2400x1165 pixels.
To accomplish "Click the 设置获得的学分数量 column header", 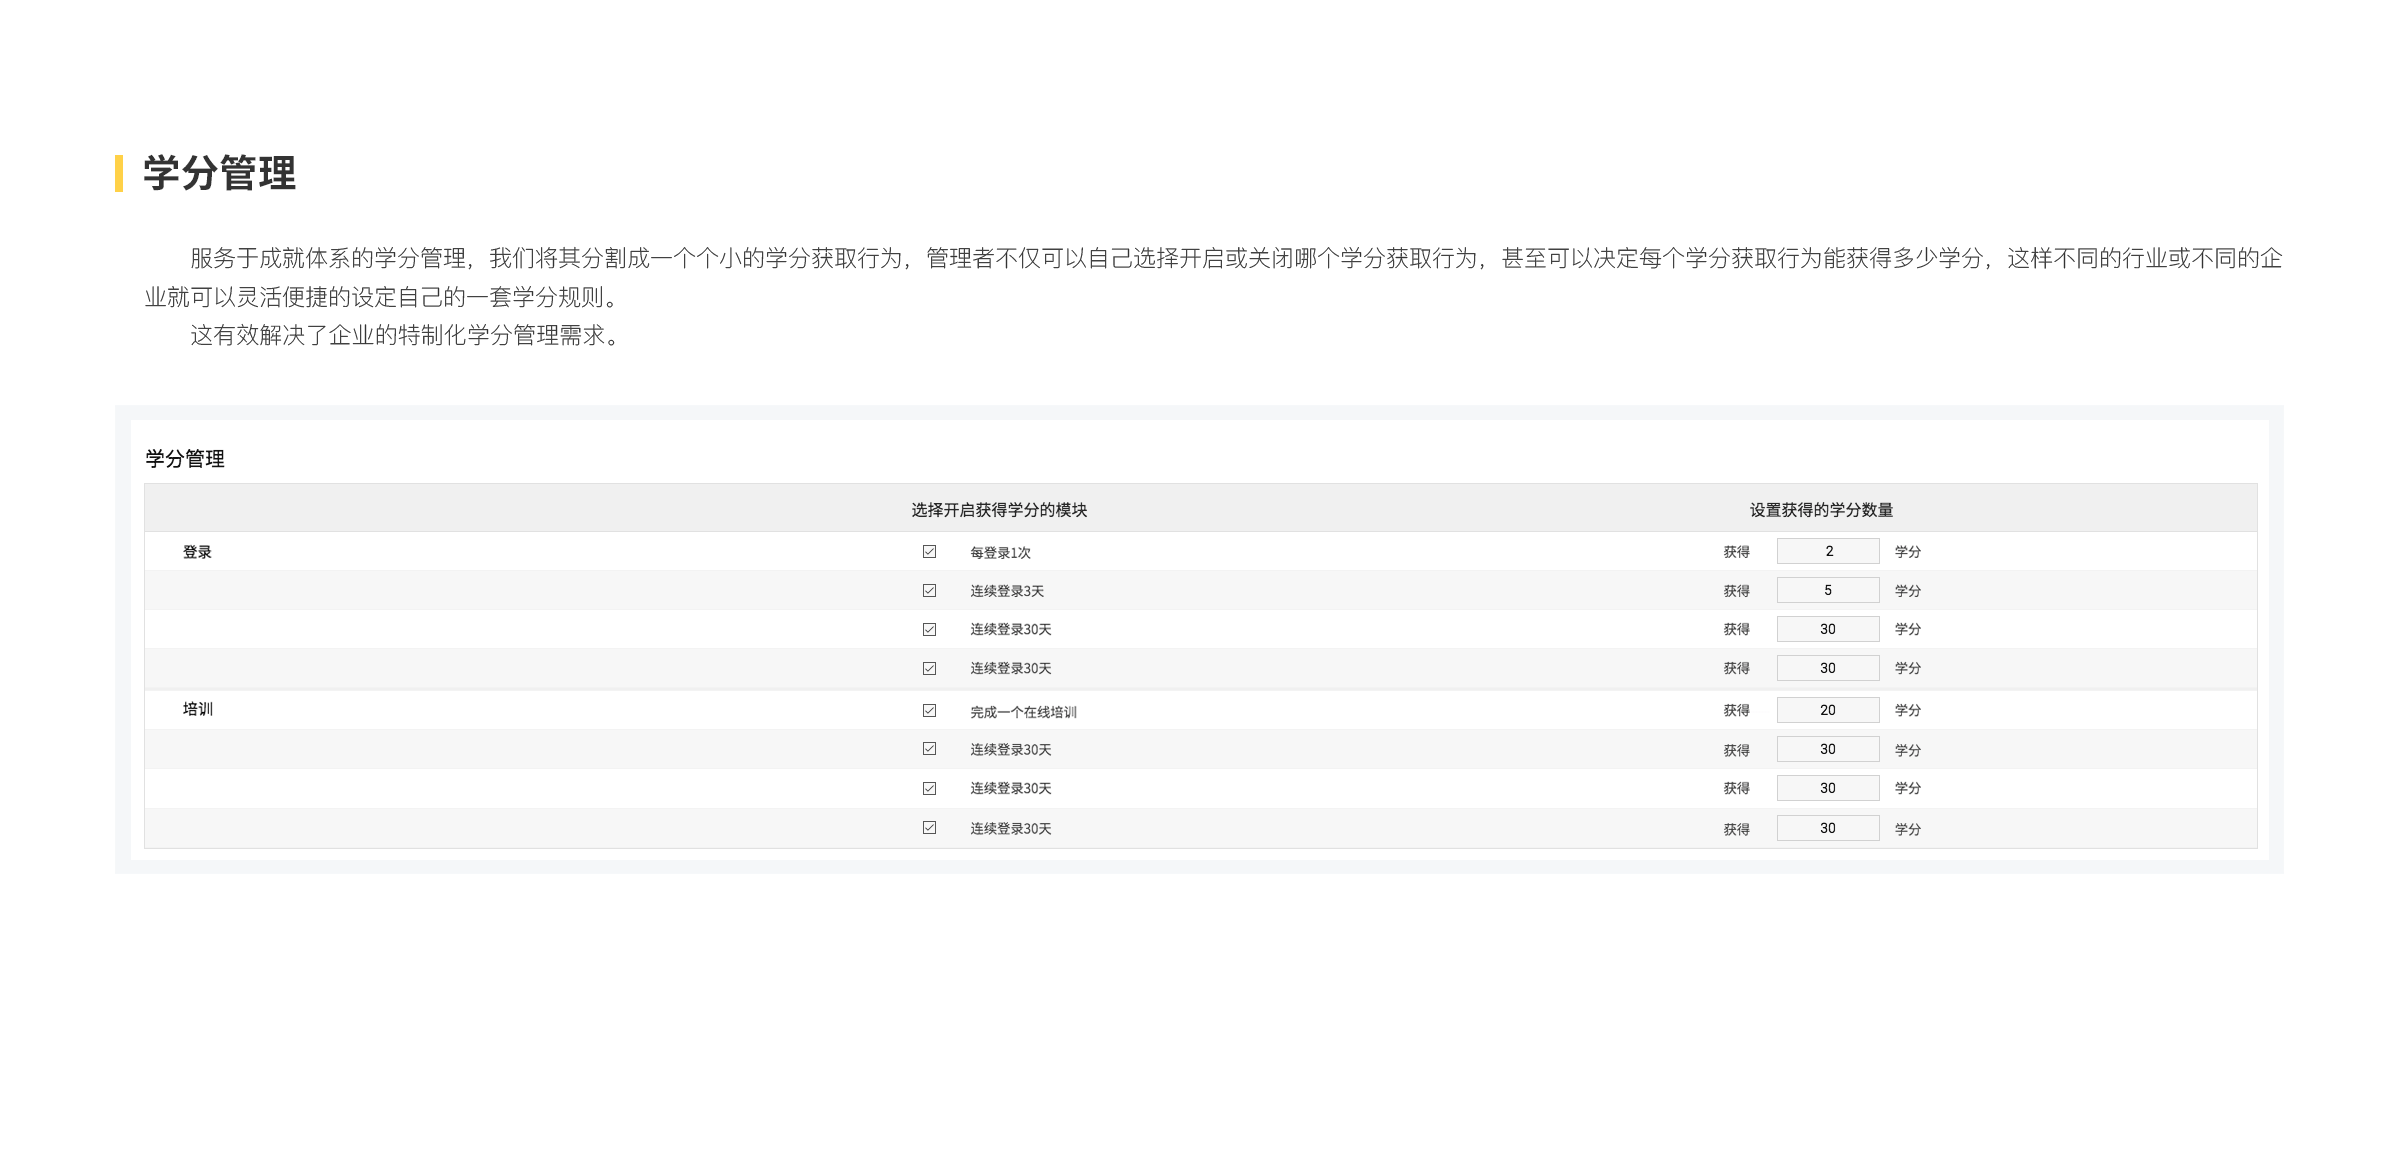I will tap(1821, 510).
